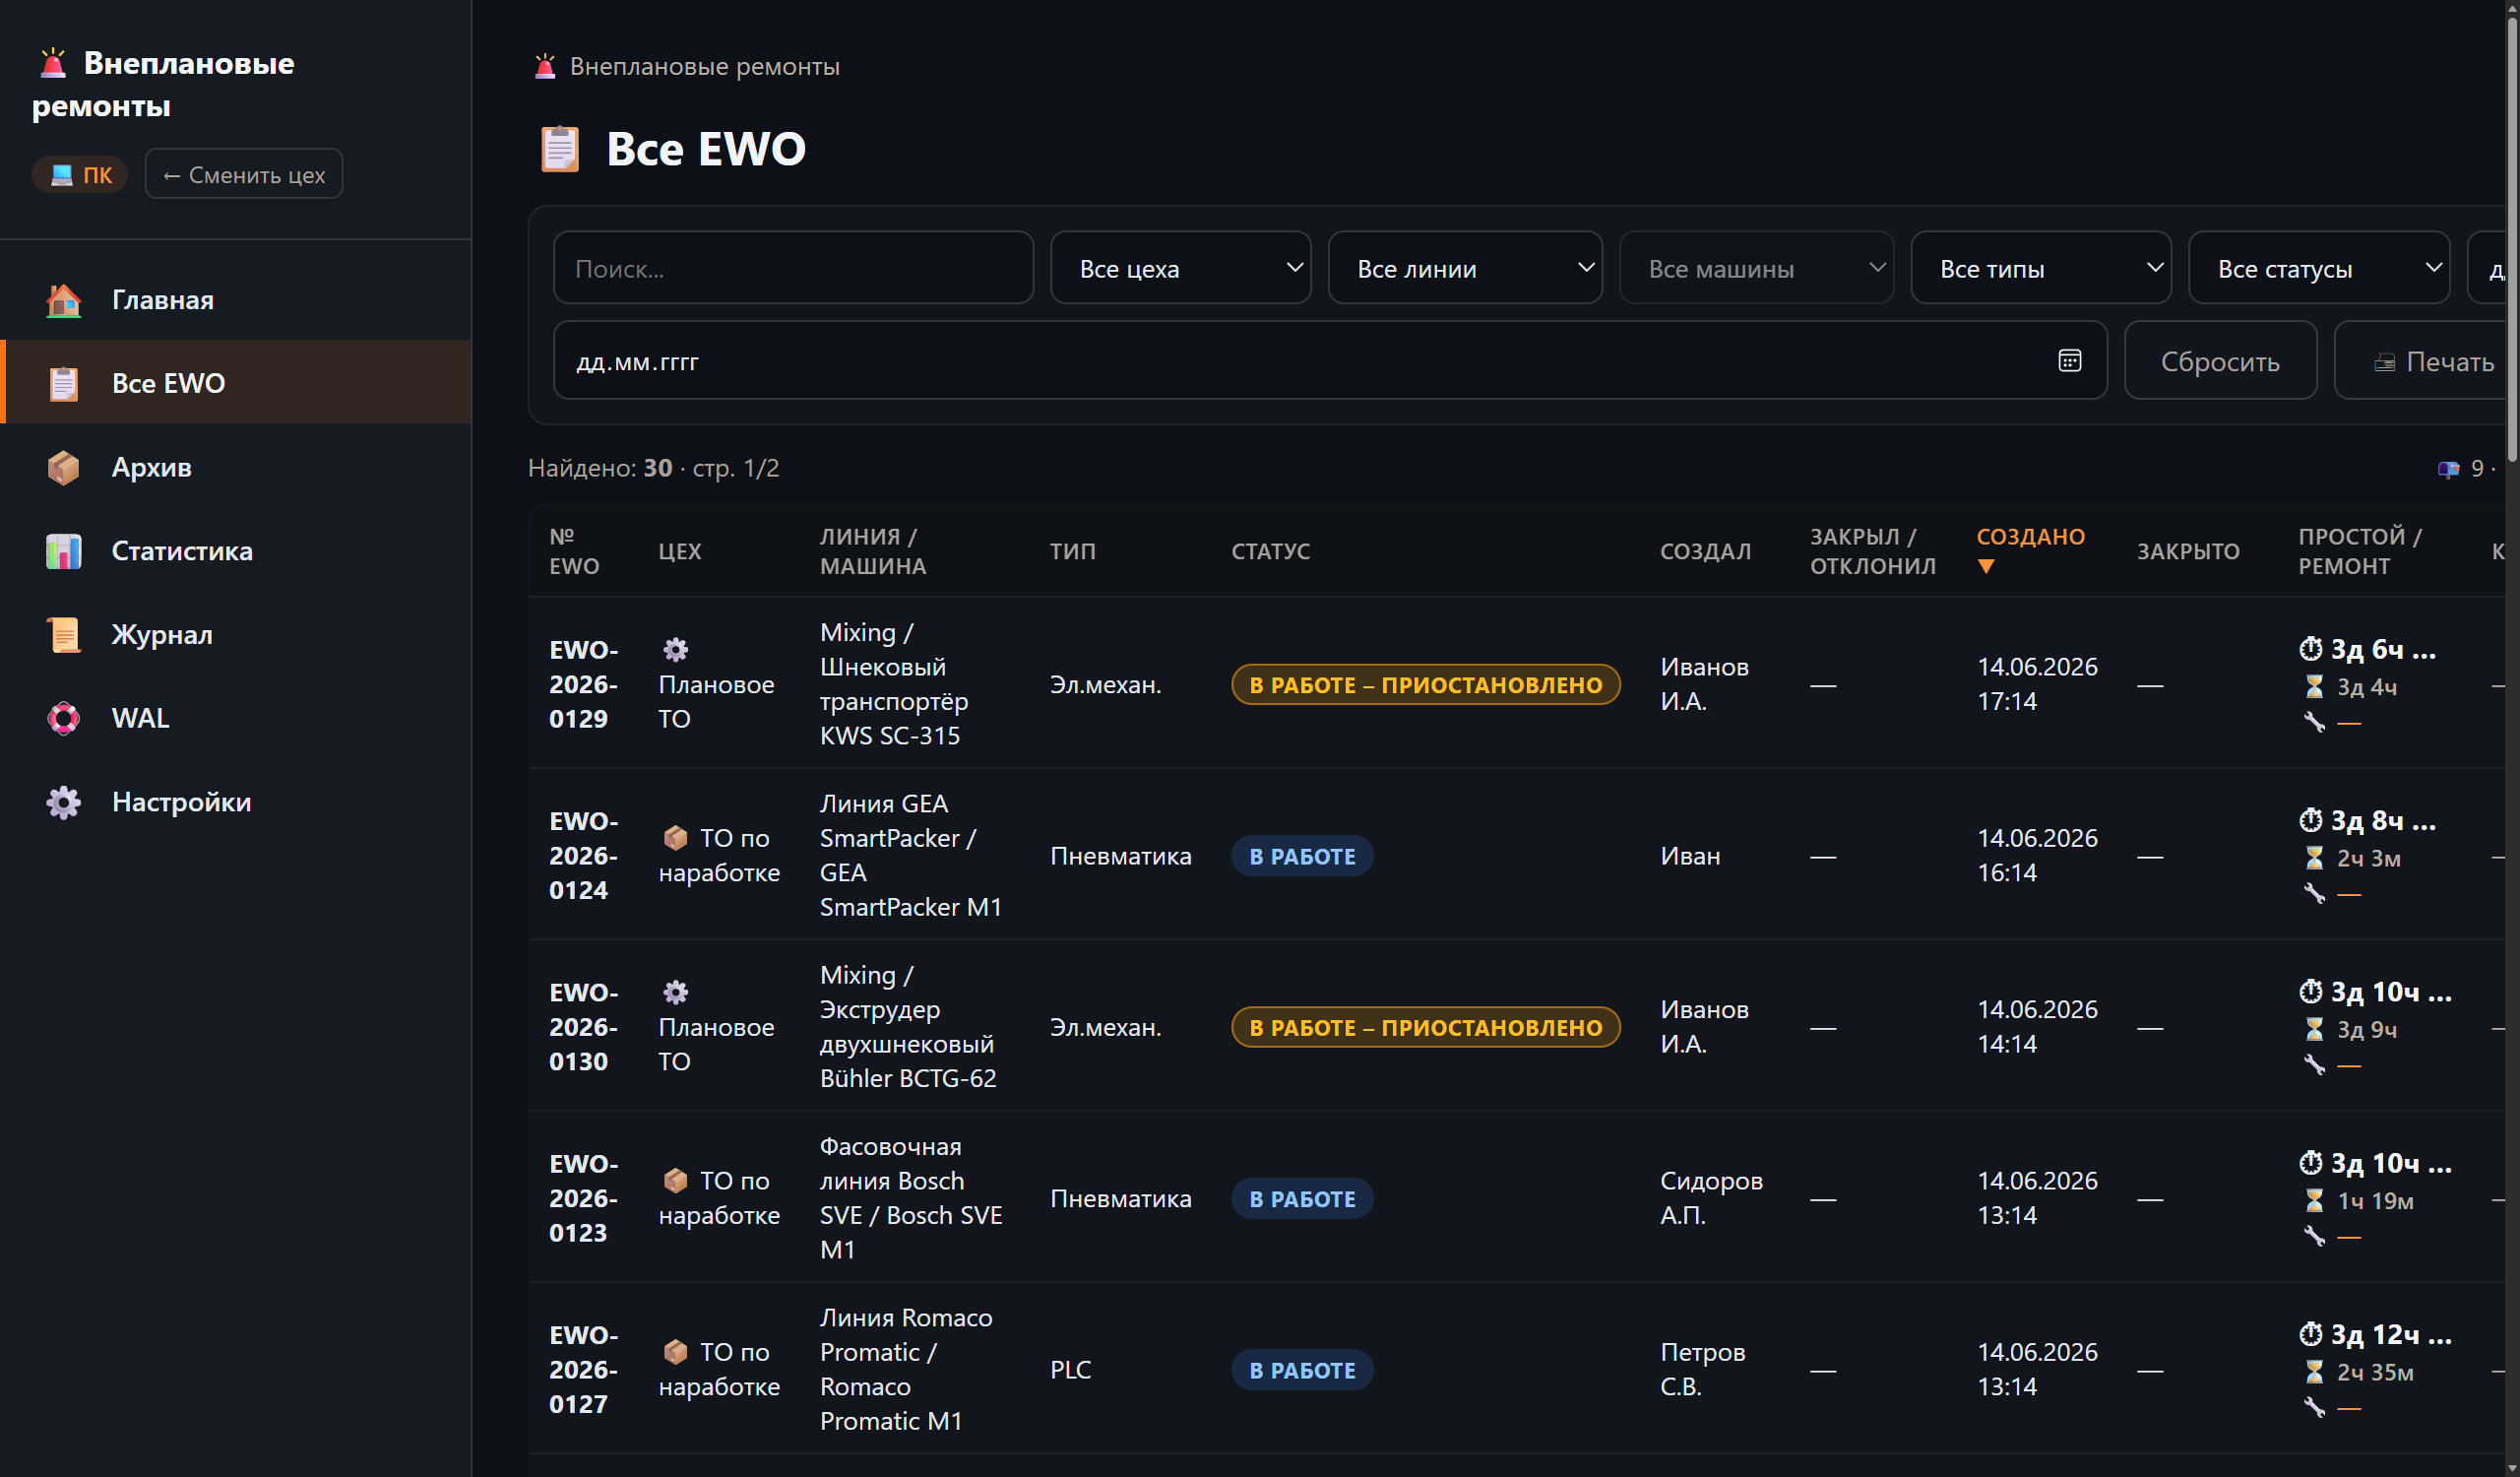This screenshot has width=2520, height=1477.
Task: Click the box icon in row EWO-2026-0124
Action: coord(676,838)
